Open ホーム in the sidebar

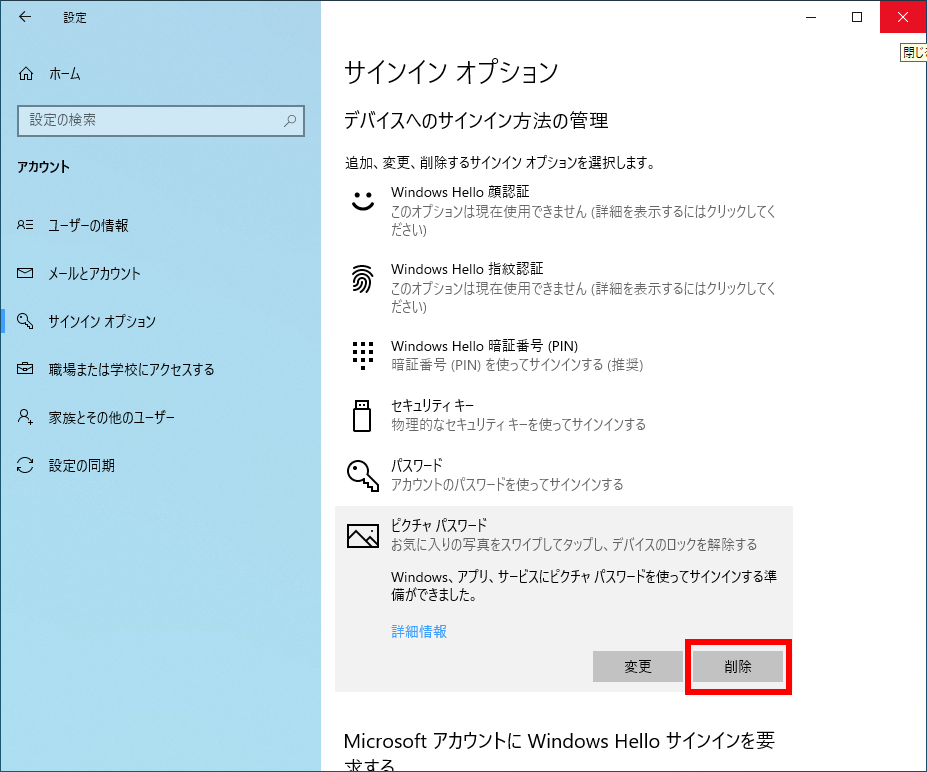65,73
